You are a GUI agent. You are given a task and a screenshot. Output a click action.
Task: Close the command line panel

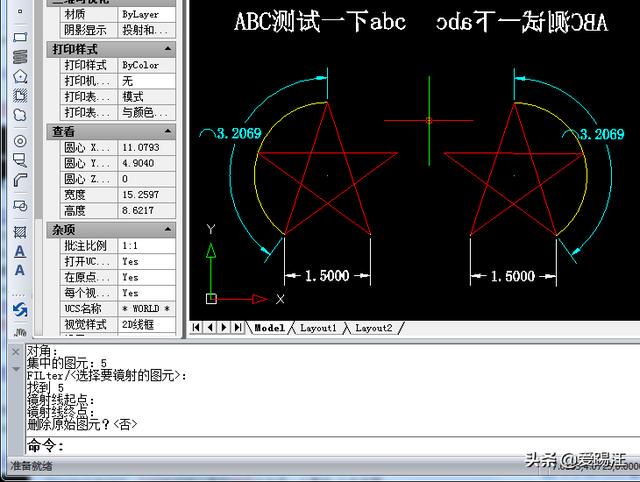click(16, 352)
